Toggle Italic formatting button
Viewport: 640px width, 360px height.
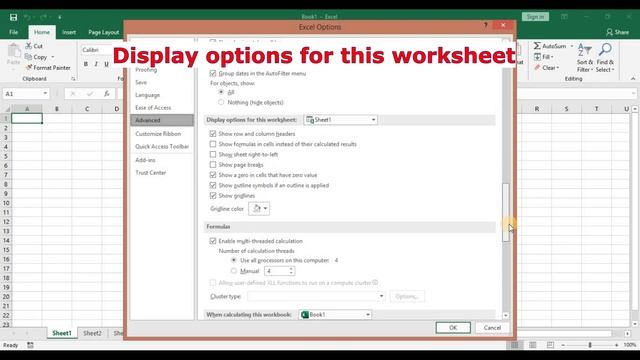point(96,64)
